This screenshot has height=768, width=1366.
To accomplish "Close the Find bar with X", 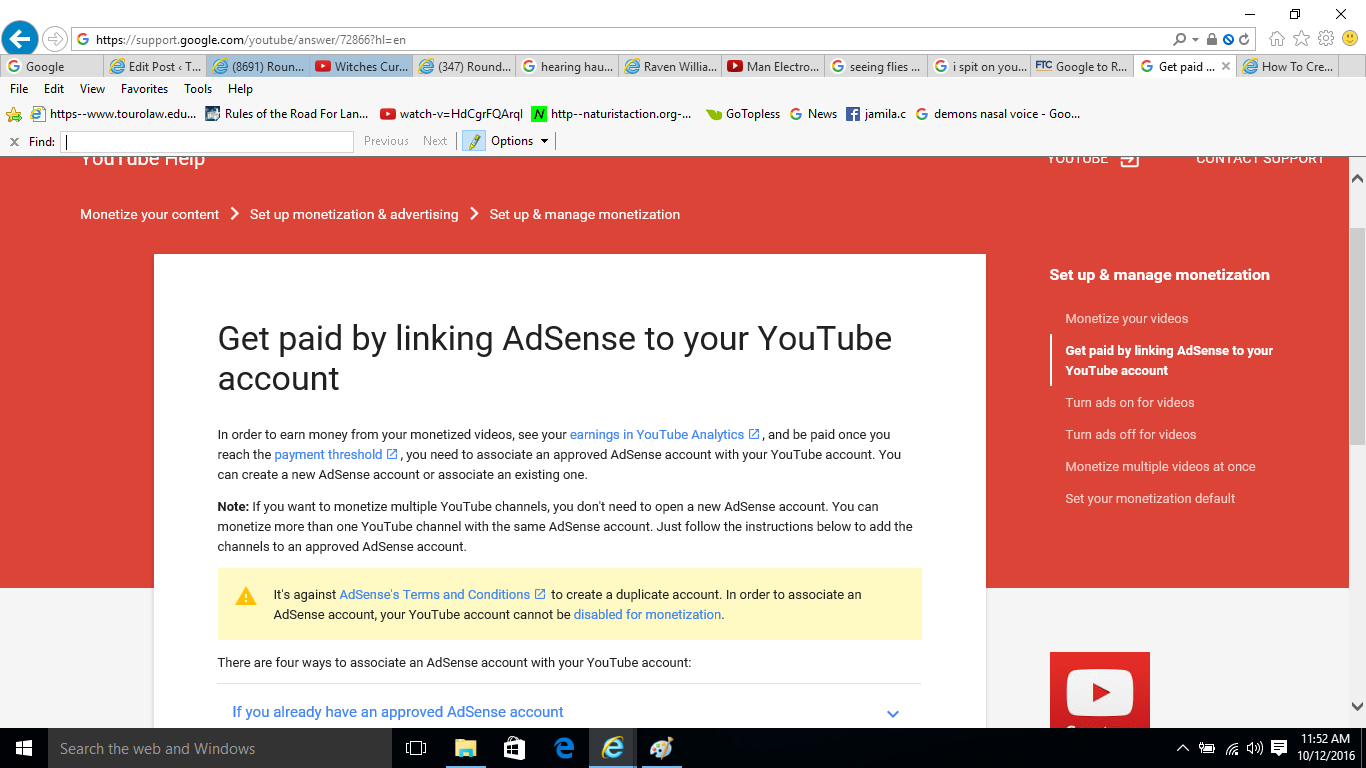I will [14, 142].
